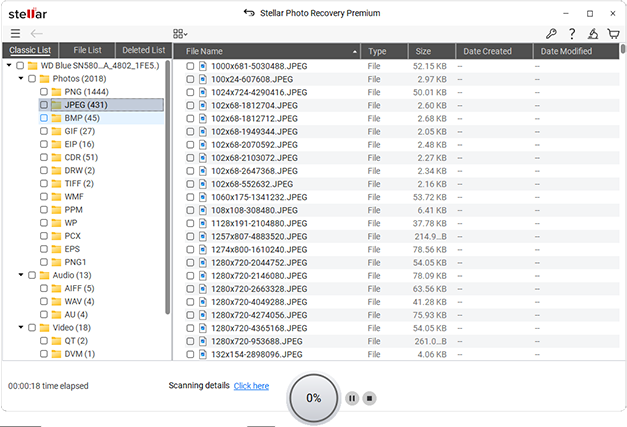Image resolution: width=627 pixels, height=427 pixels.
Task: Click the WAV (4) folder icon
Action: 56,301
